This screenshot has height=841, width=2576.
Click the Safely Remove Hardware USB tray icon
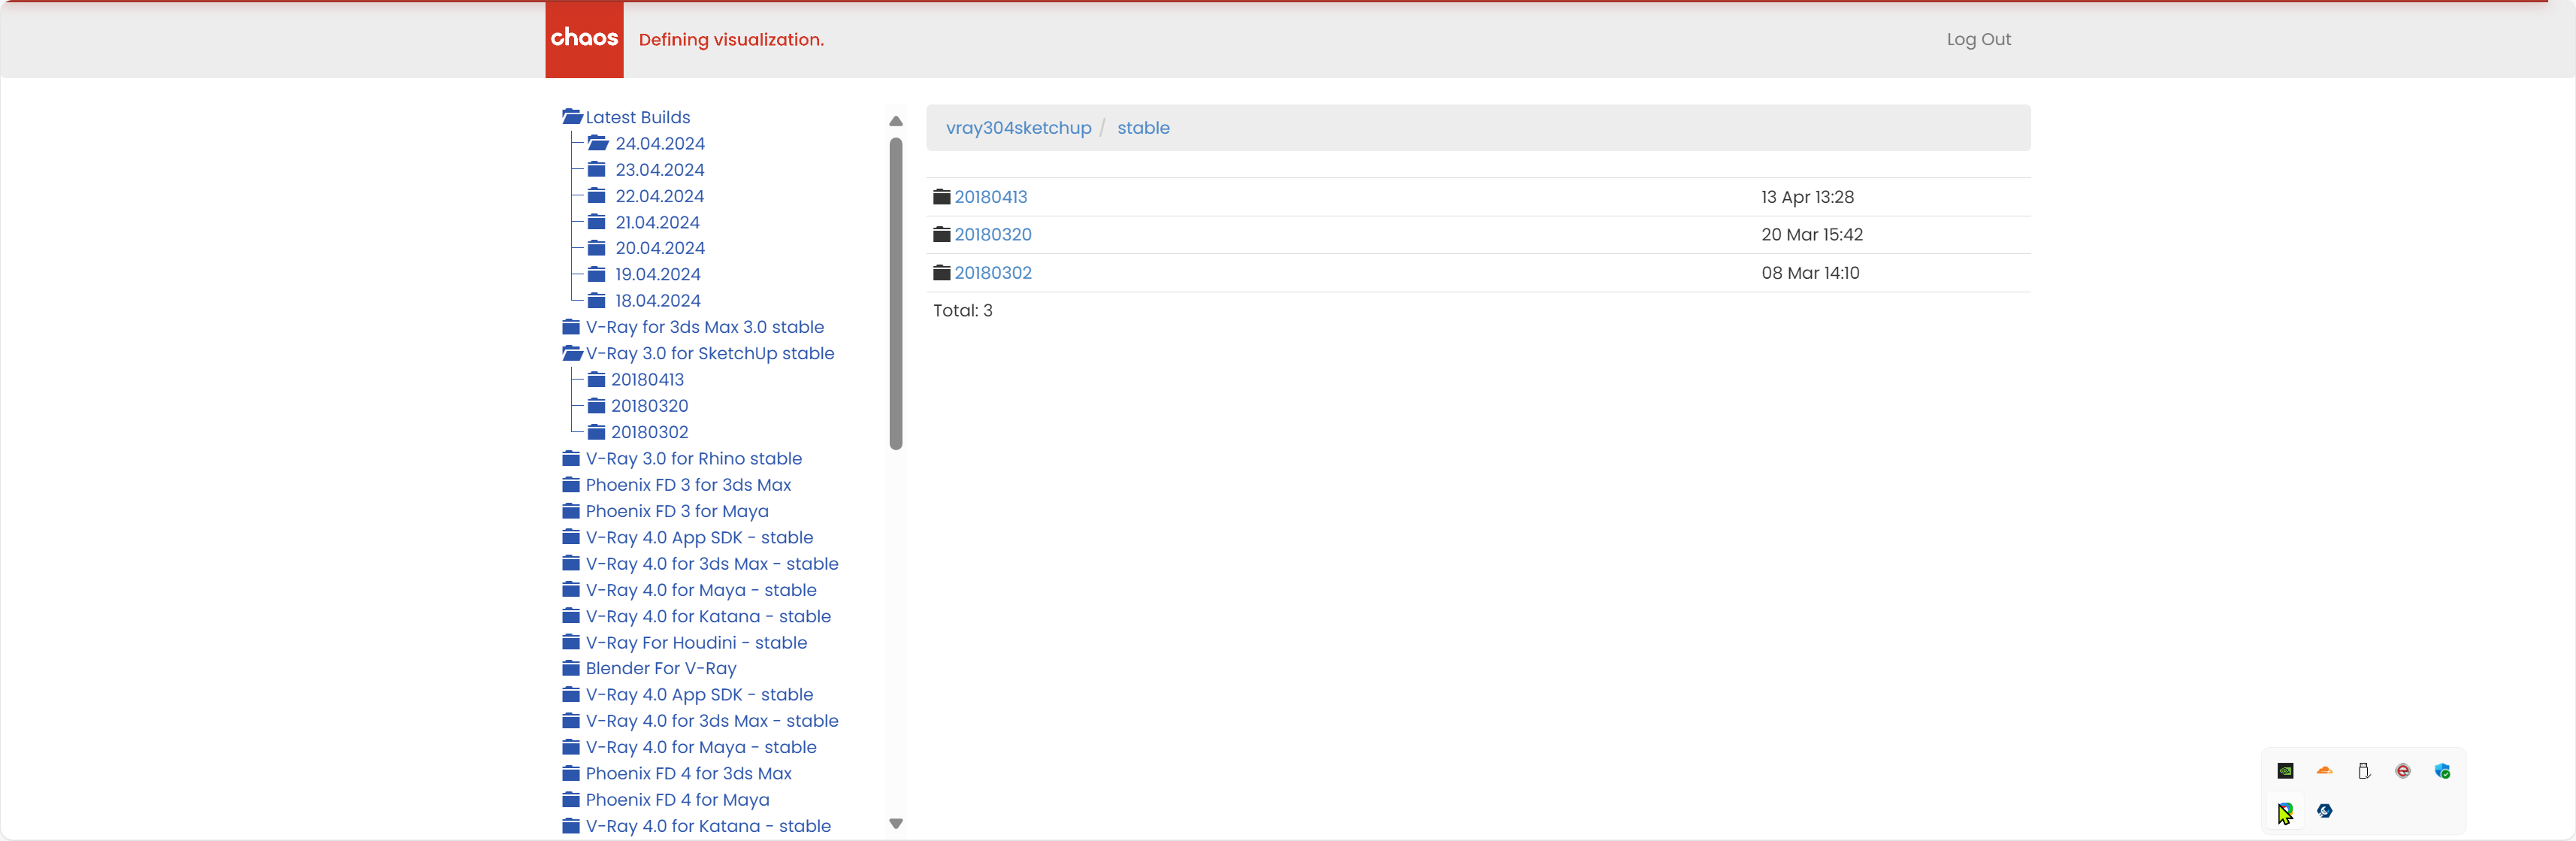tap(2364, 771)
